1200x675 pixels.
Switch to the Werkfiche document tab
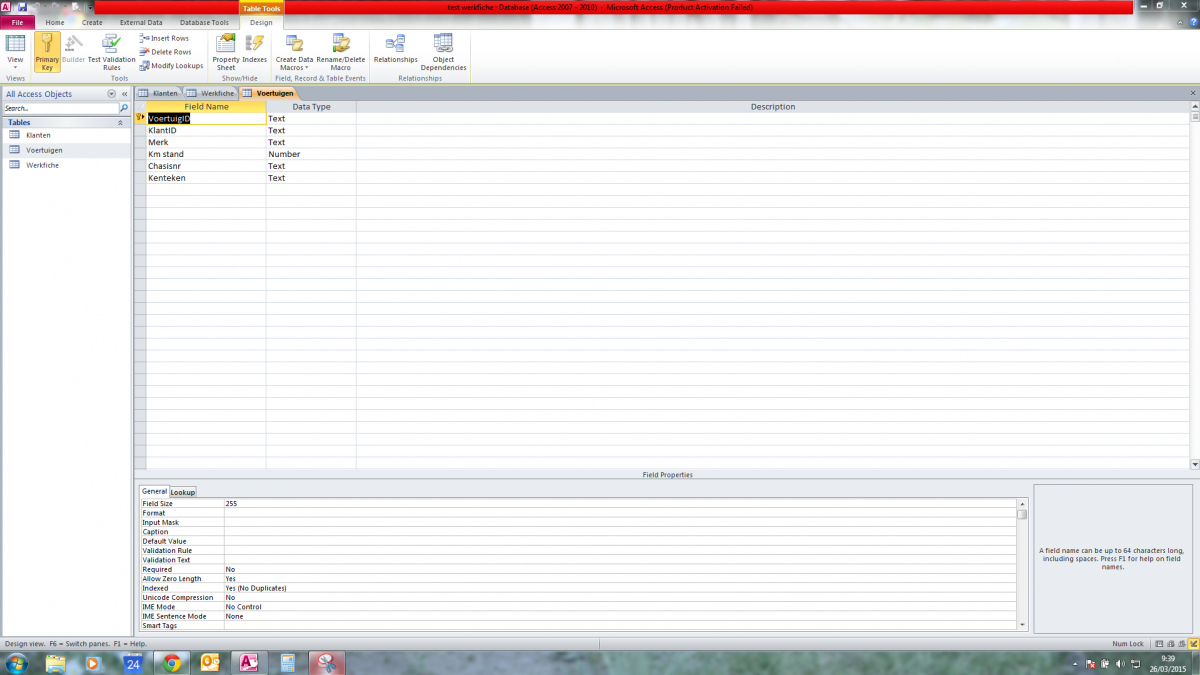click(x=211, y=93)
